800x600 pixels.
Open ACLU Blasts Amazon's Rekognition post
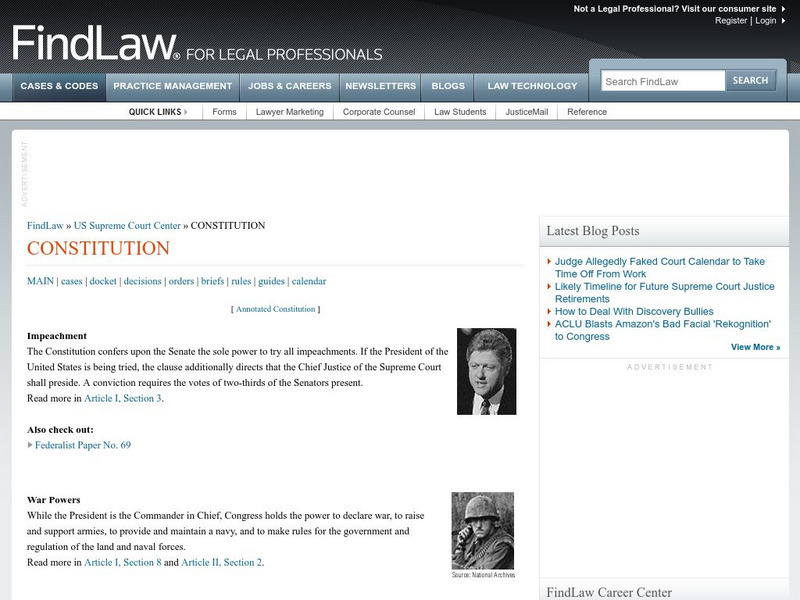tap(662, 330)
